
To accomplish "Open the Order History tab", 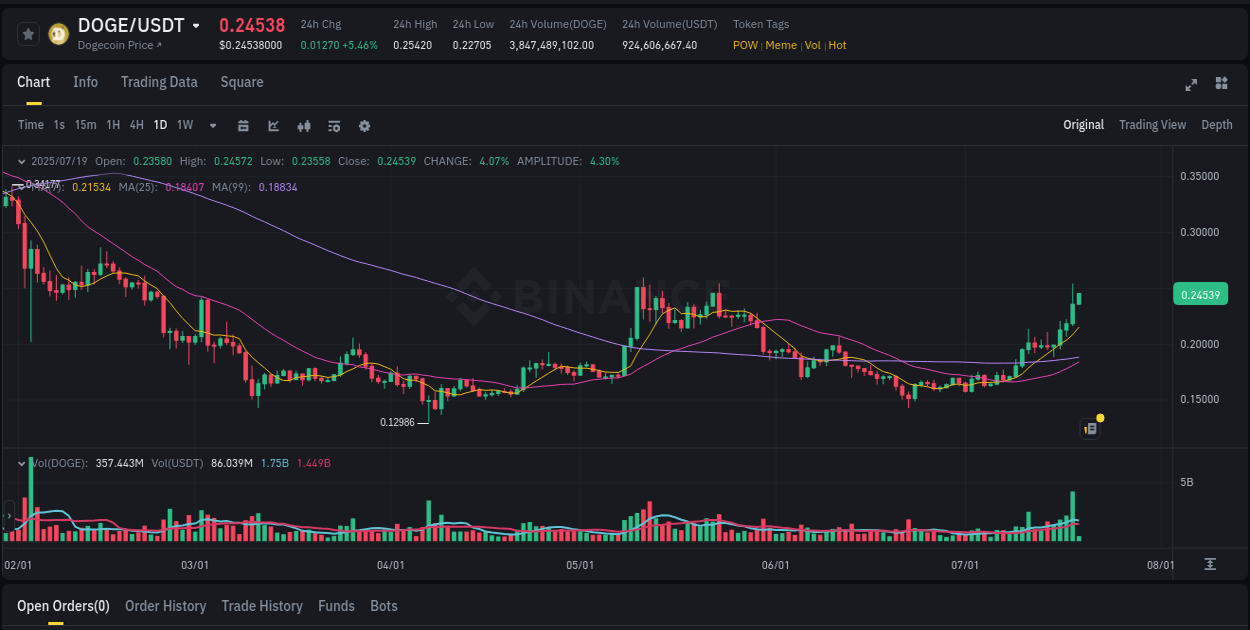I will point(165,606).
